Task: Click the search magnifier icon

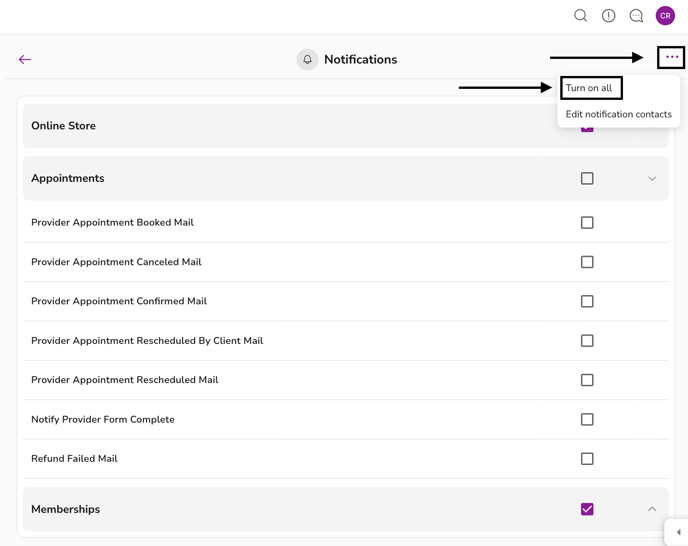Action: coord(580,16)
